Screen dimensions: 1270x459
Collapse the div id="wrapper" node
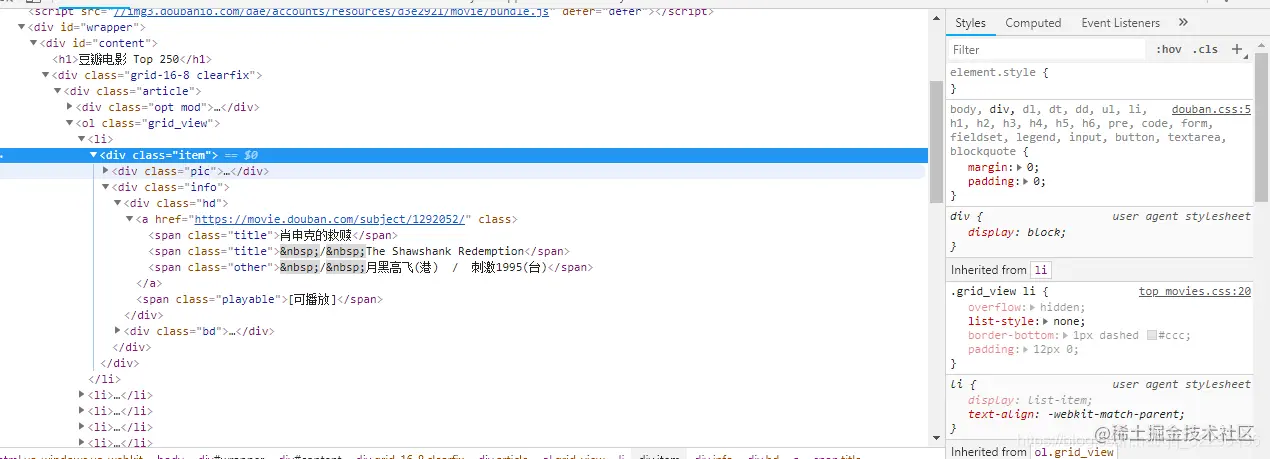(22, 27)
